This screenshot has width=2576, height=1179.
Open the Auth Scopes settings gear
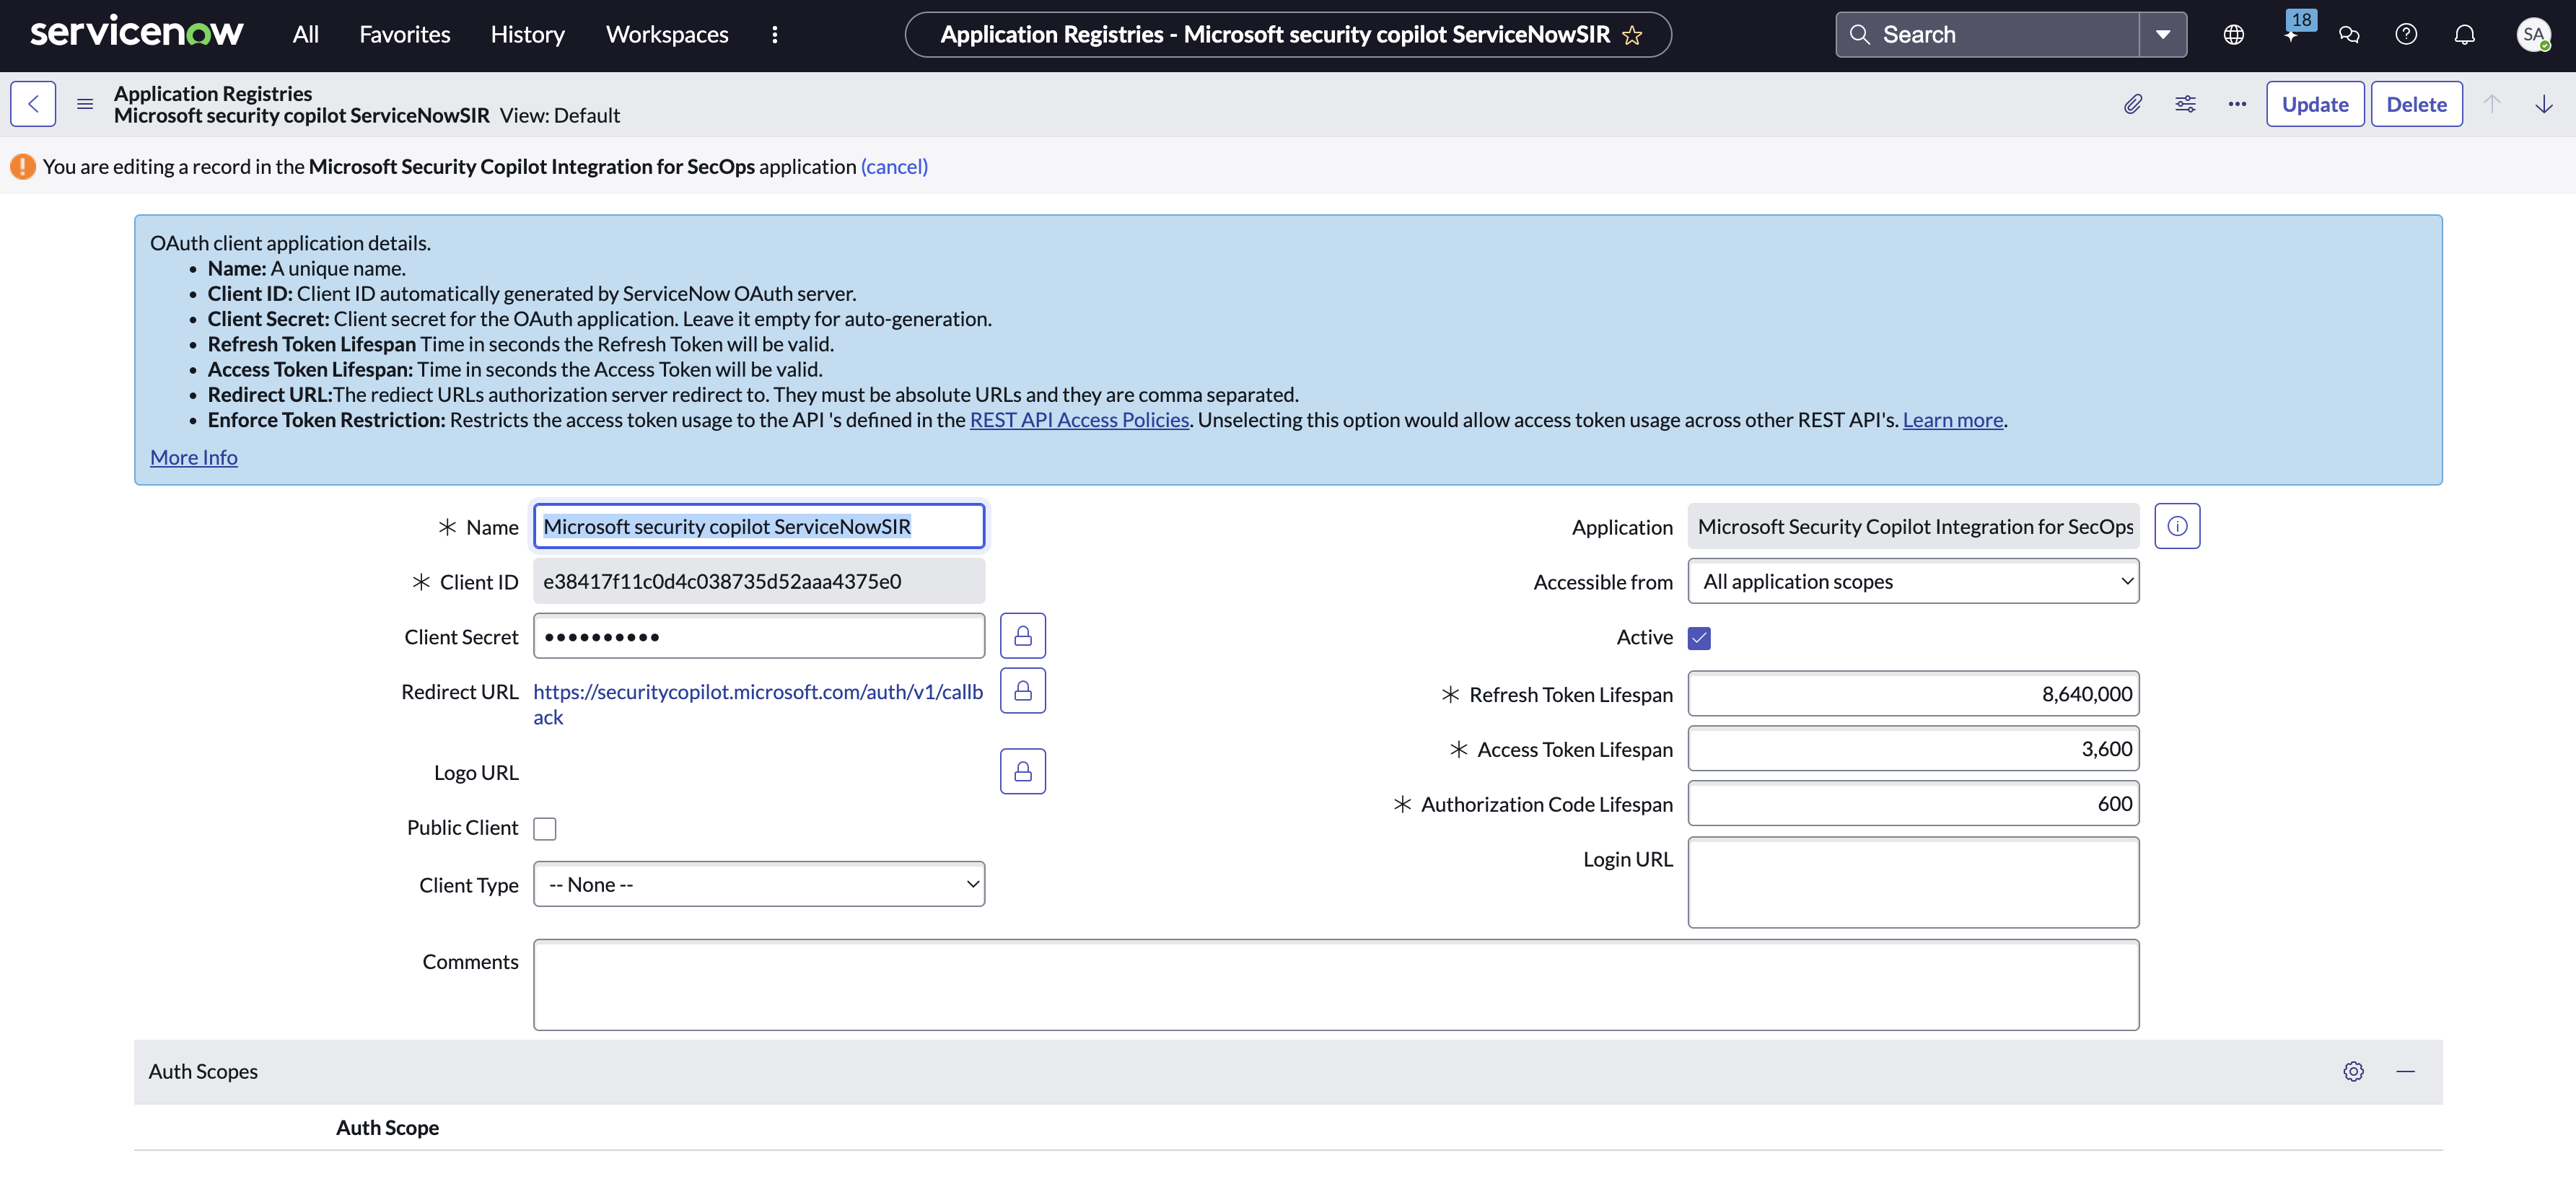tap(2353, 1071)
